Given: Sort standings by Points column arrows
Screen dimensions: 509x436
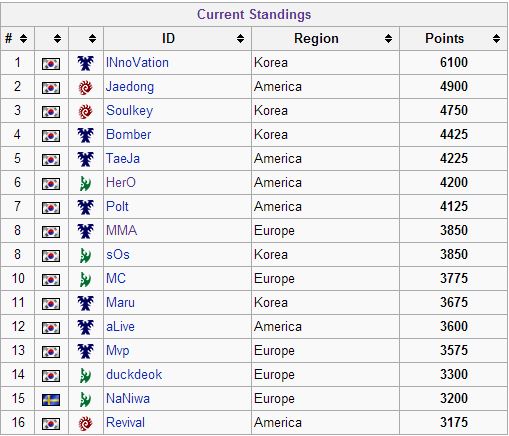Looking at the screenshot, I should tap(496, 39).
